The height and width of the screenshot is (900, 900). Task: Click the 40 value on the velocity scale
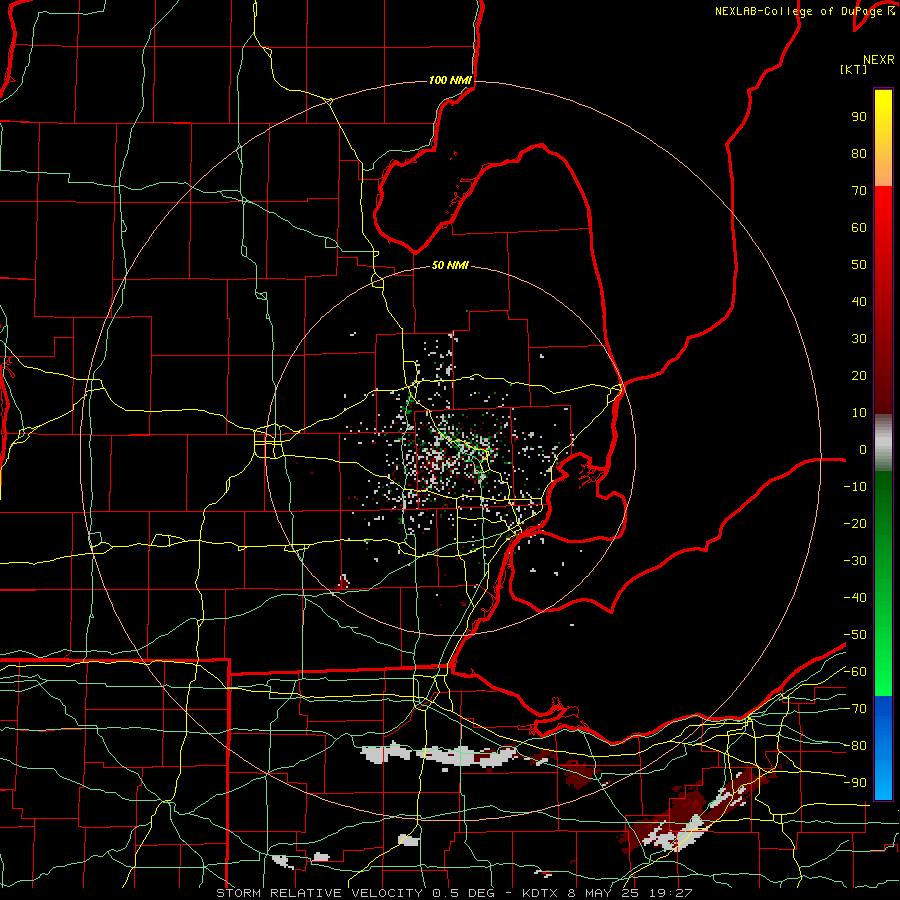click(859, 301)
